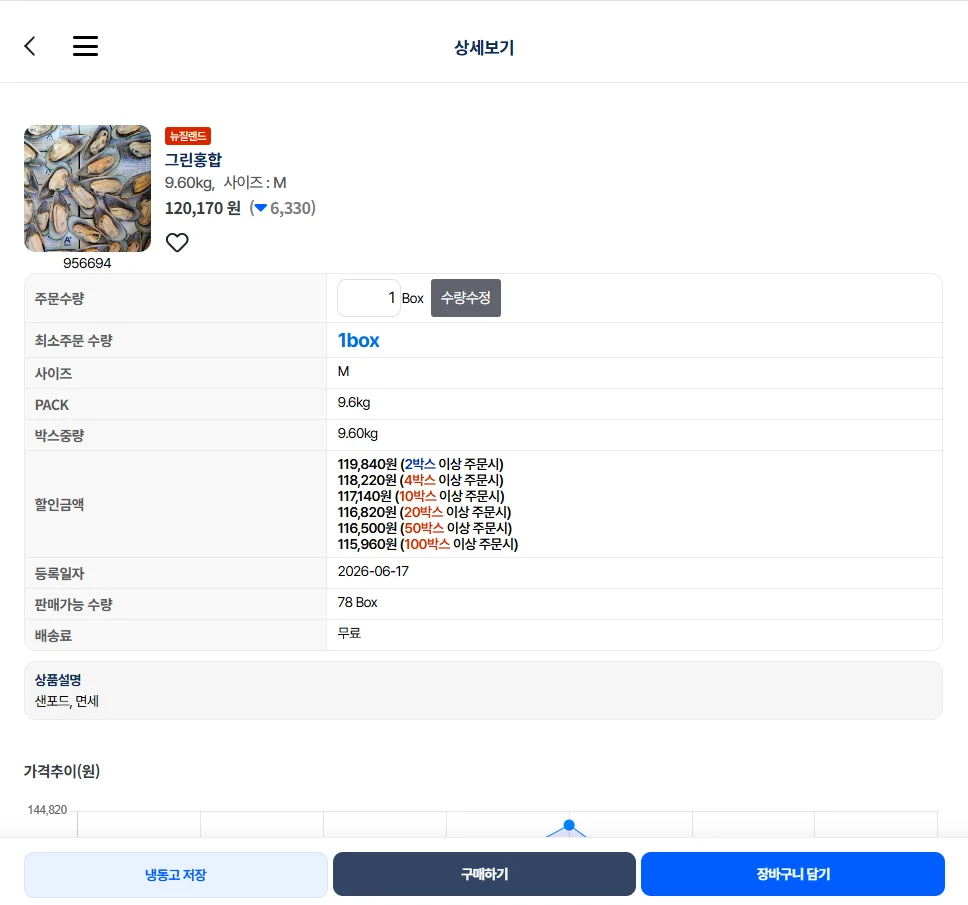Click the 할인금액 row label

59,504
